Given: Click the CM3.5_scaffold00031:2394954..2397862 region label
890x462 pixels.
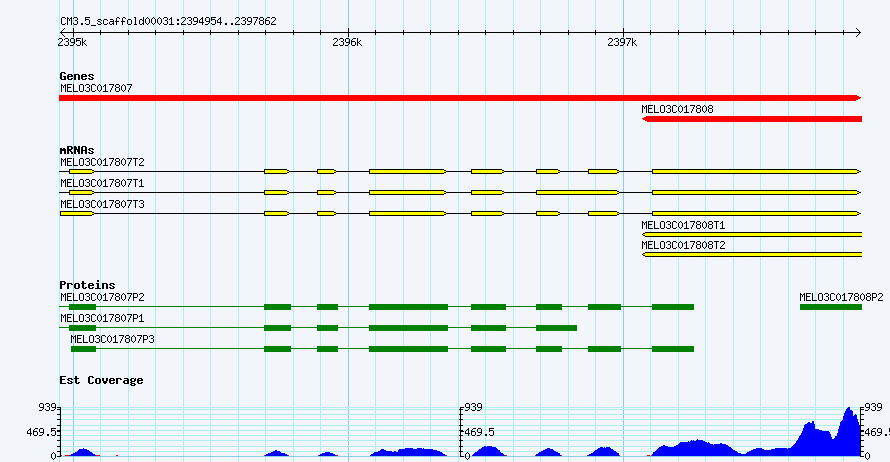Looking at the screenshot, I should click(x=168, y=21).
